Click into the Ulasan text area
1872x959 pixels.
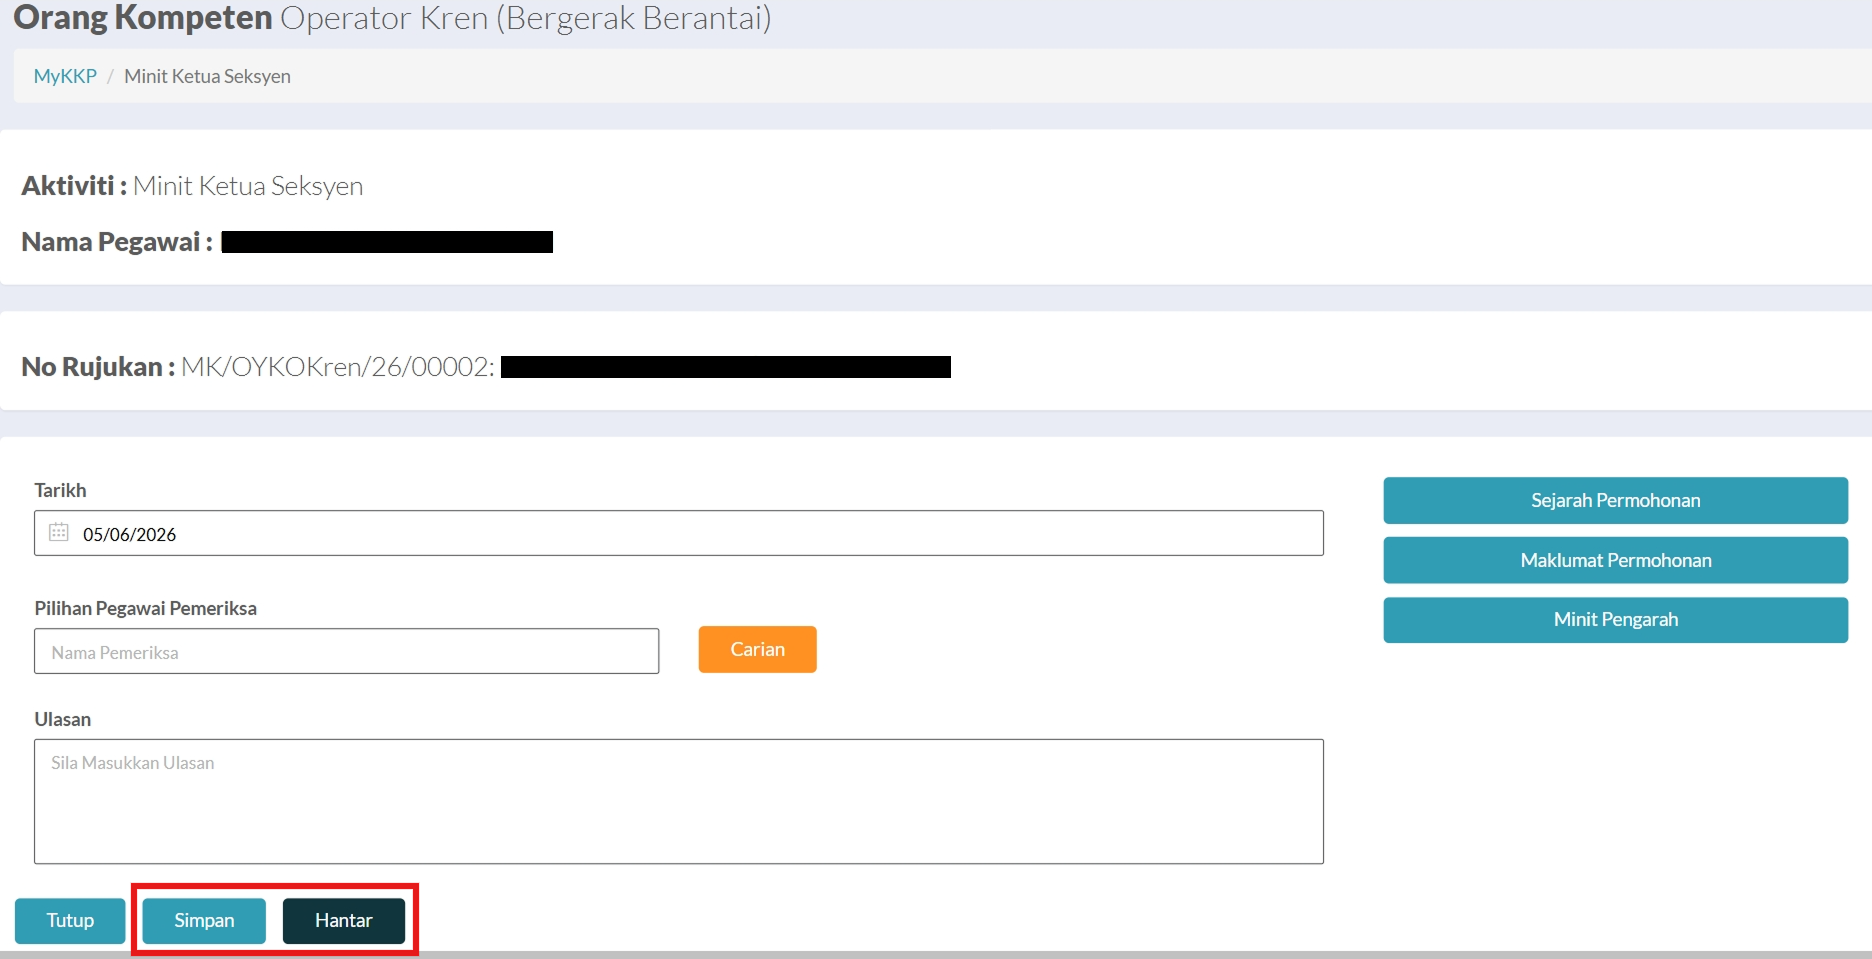[x=679, y=801]
